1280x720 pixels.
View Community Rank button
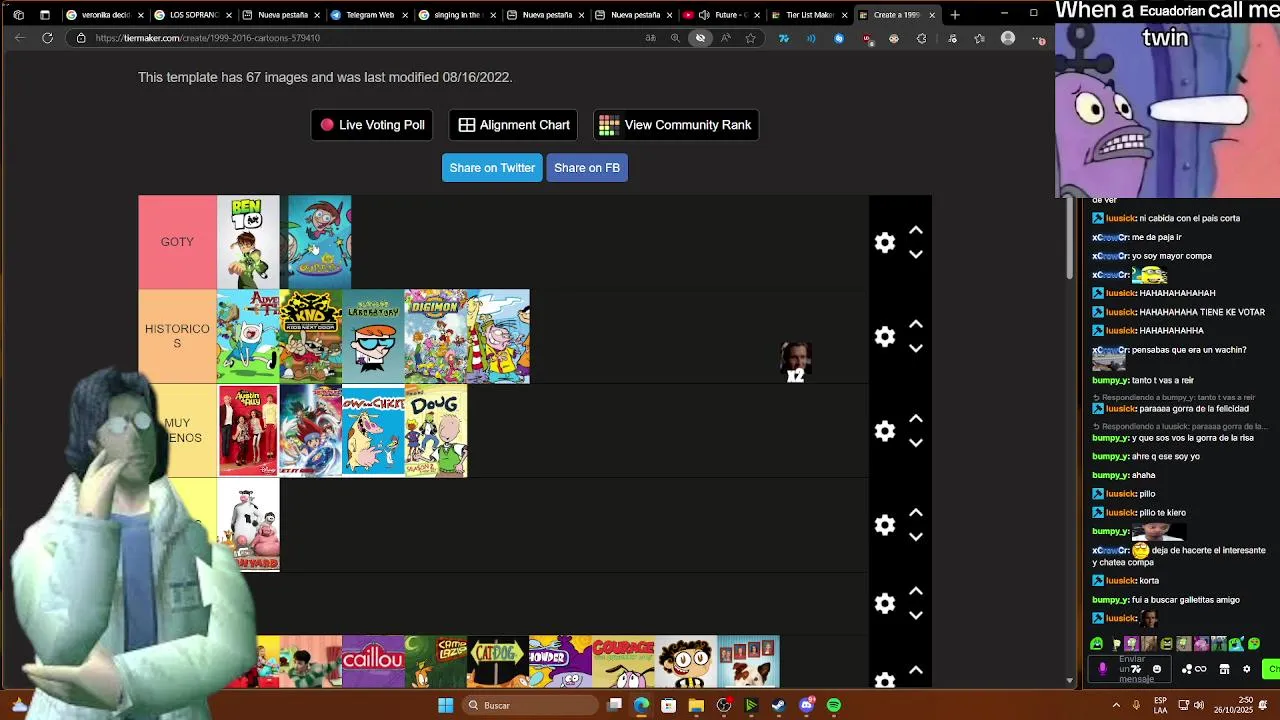click(x=676, y=125)
